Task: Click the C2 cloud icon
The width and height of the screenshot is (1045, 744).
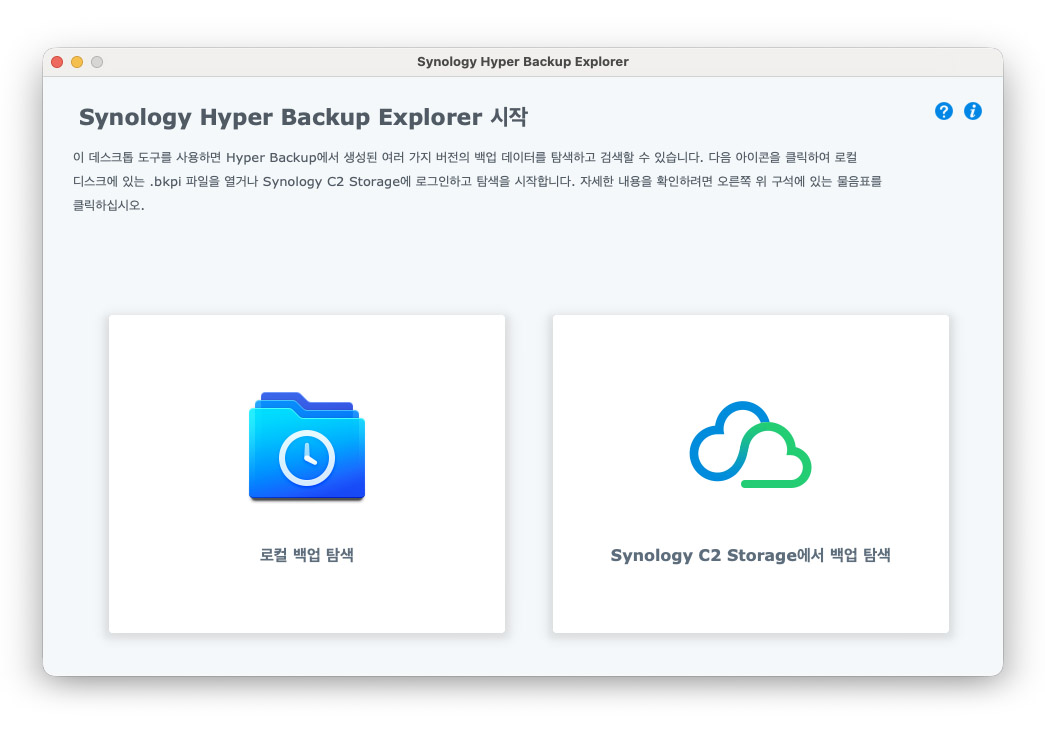Action: tap(750, 445)
